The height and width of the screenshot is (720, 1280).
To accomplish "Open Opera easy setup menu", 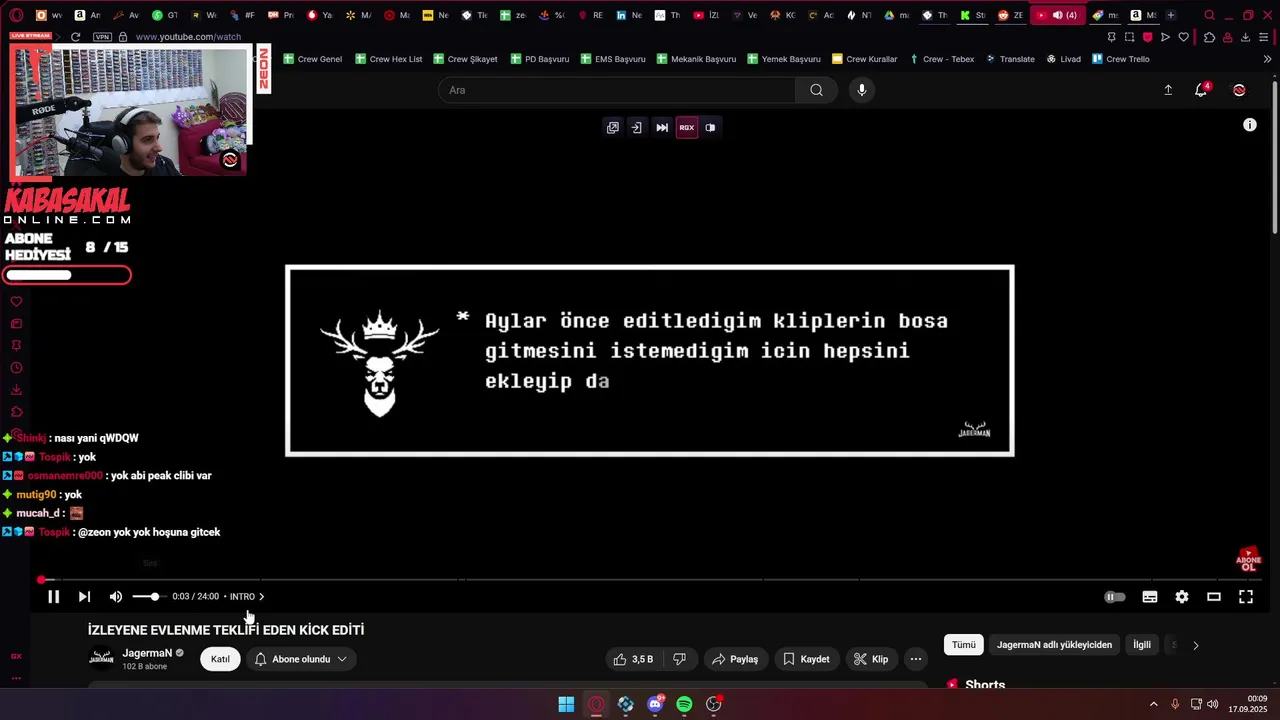I will click(x=1265, y=37).
